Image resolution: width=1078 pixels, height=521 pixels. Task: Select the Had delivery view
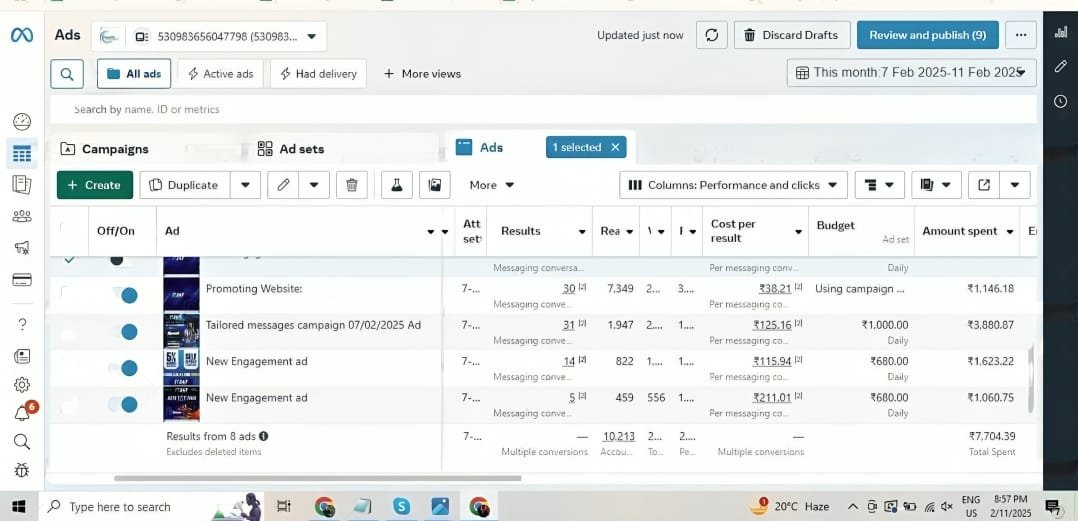(x=318, y=74)
